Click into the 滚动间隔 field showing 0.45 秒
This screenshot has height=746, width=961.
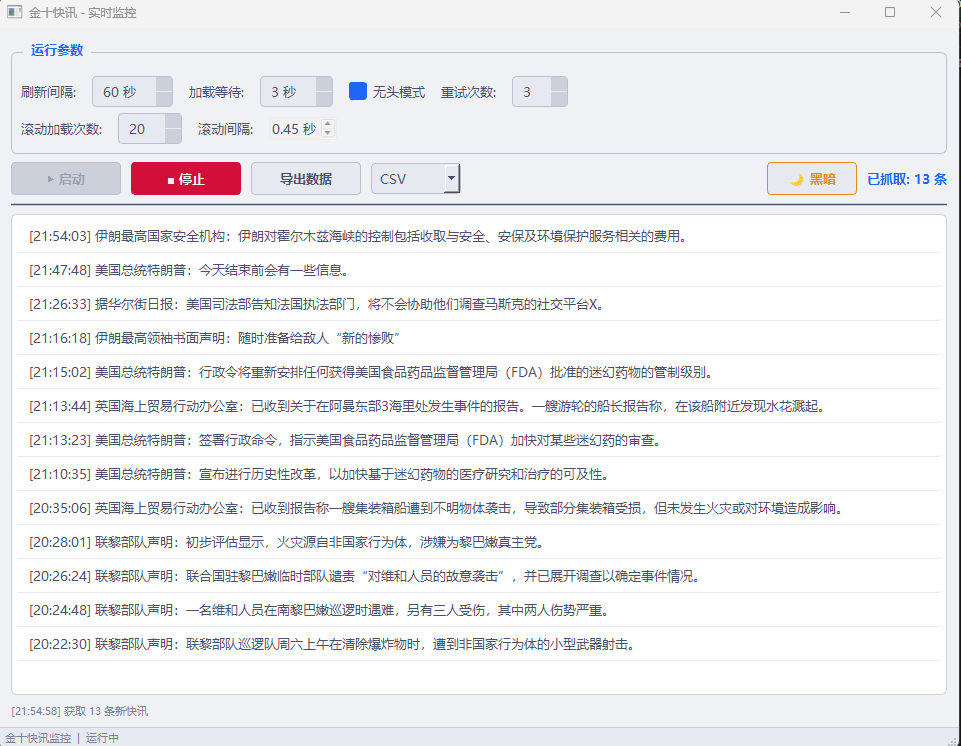[x=295, y=129]
